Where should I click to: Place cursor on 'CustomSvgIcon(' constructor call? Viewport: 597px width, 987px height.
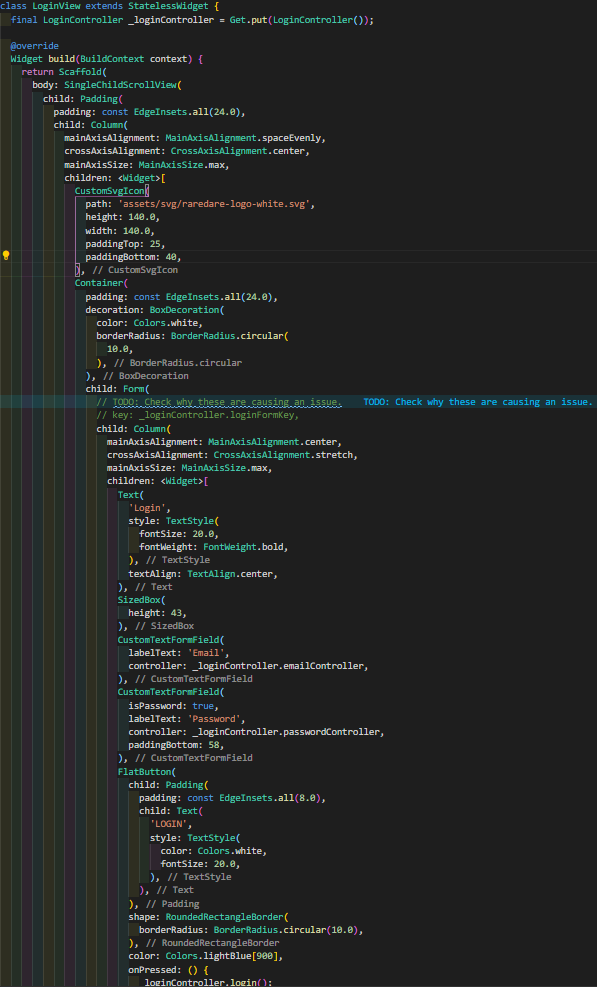pos(112,191)
